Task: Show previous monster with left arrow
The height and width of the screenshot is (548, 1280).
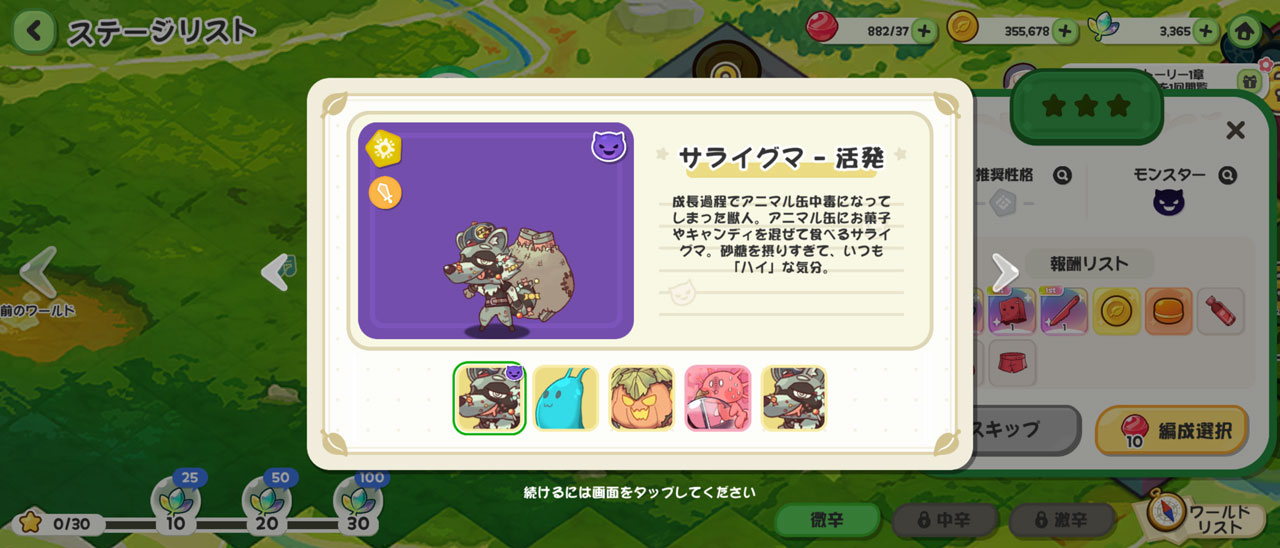Action: pos(276,272)
